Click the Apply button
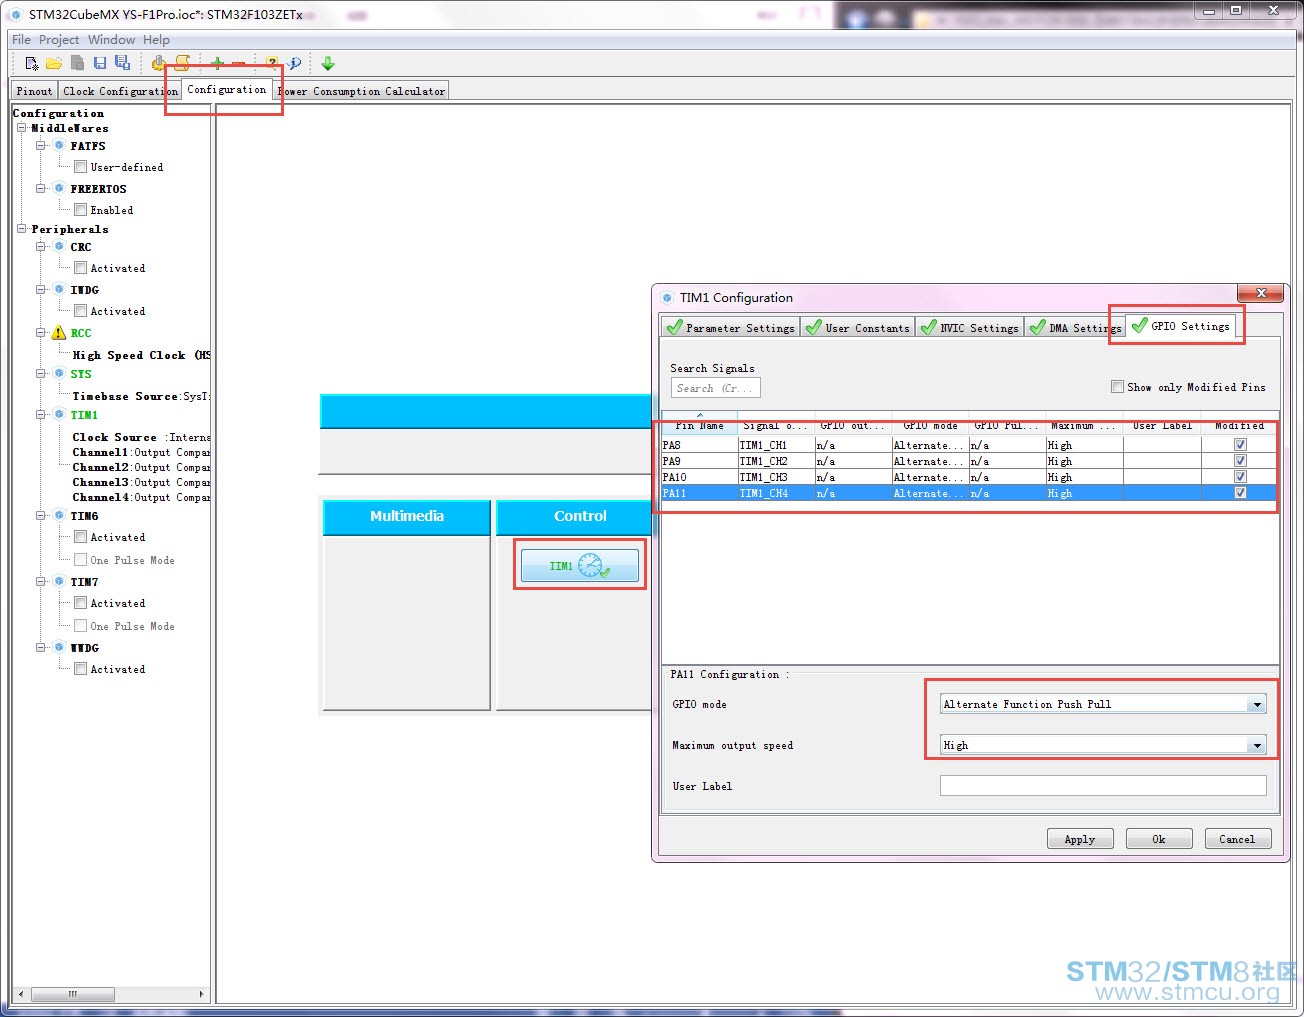Screen dimensions: 1304x1017 click(1080, 839)
